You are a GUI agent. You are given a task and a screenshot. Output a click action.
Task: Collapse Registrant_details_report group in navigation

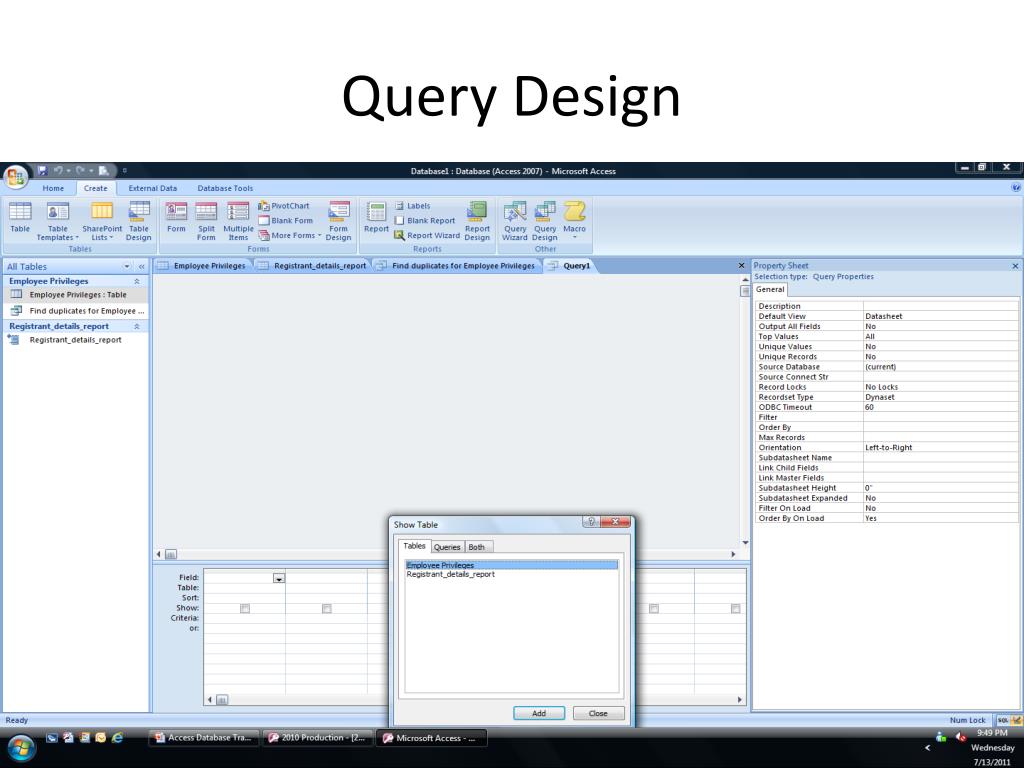point(136,326)
